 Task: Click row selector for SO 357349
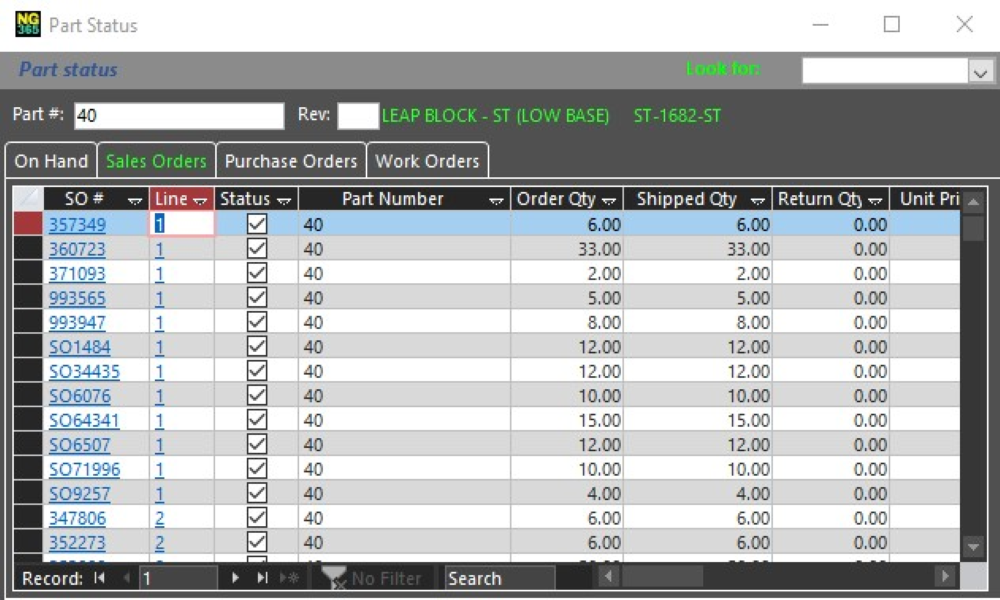tap(28, 224)
